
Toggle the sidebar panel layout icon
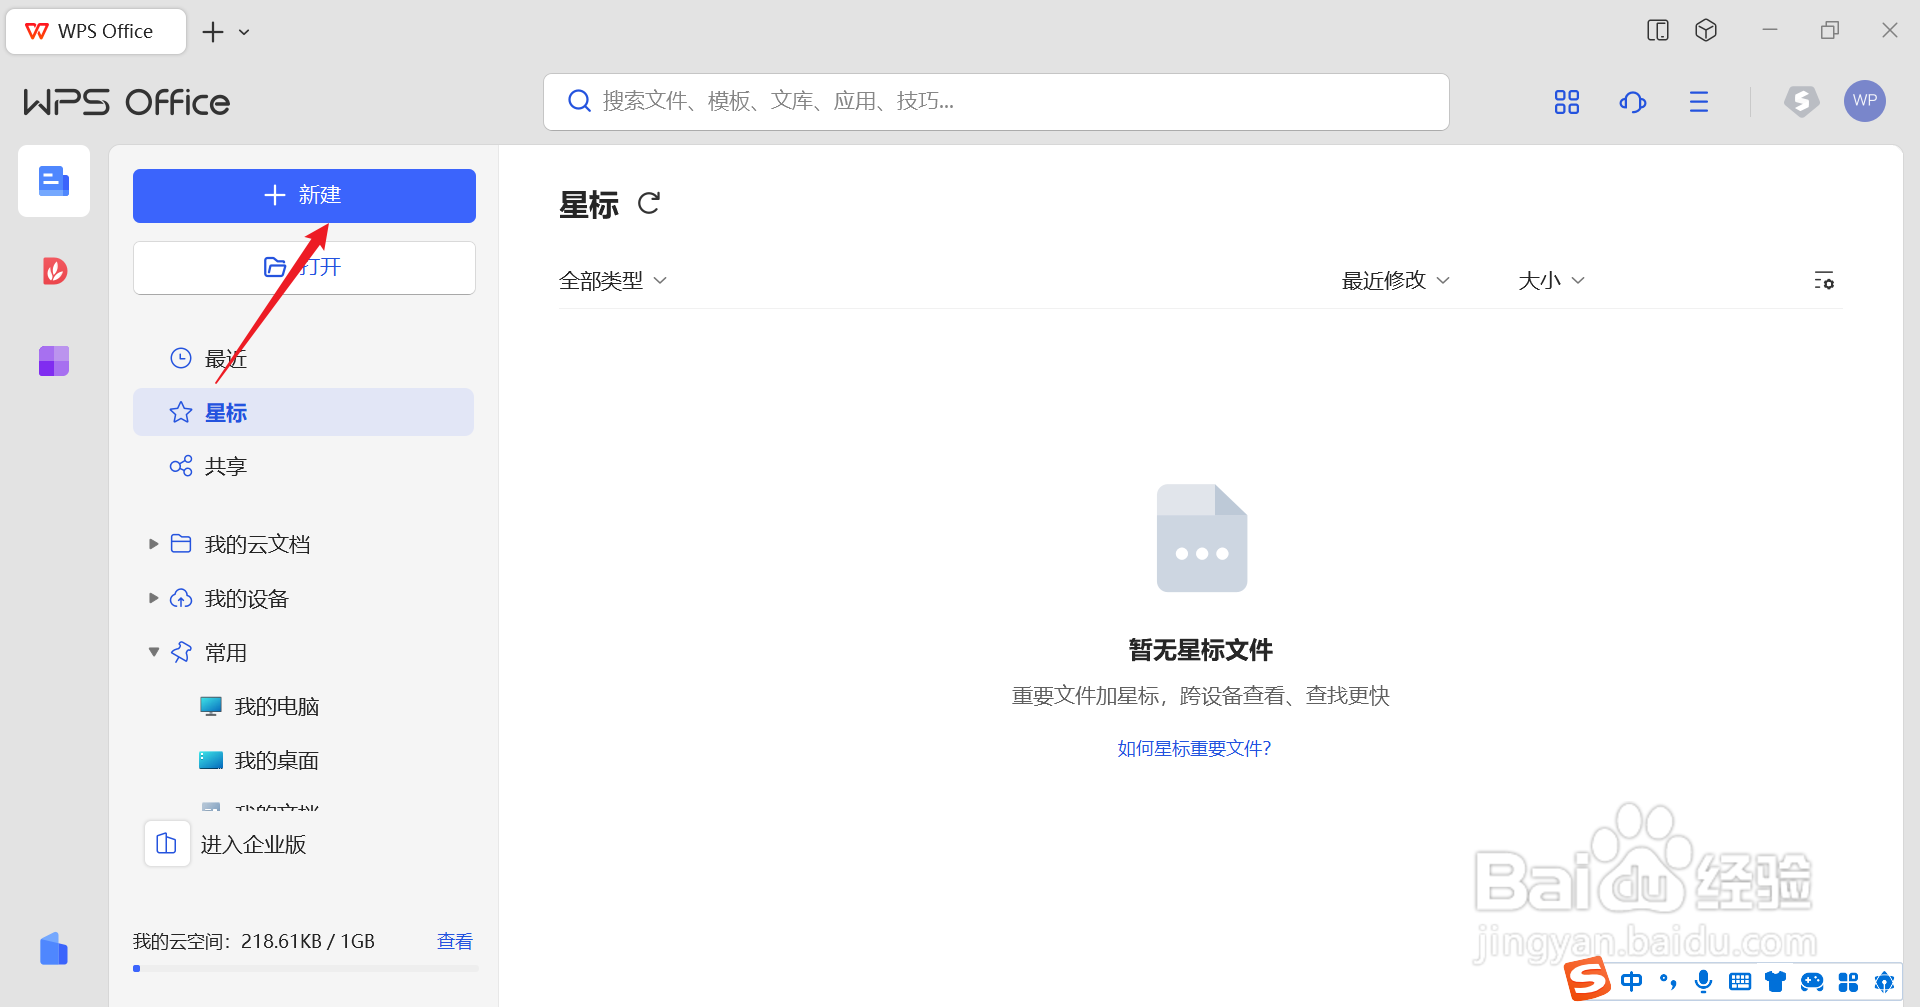point(1658,30)
